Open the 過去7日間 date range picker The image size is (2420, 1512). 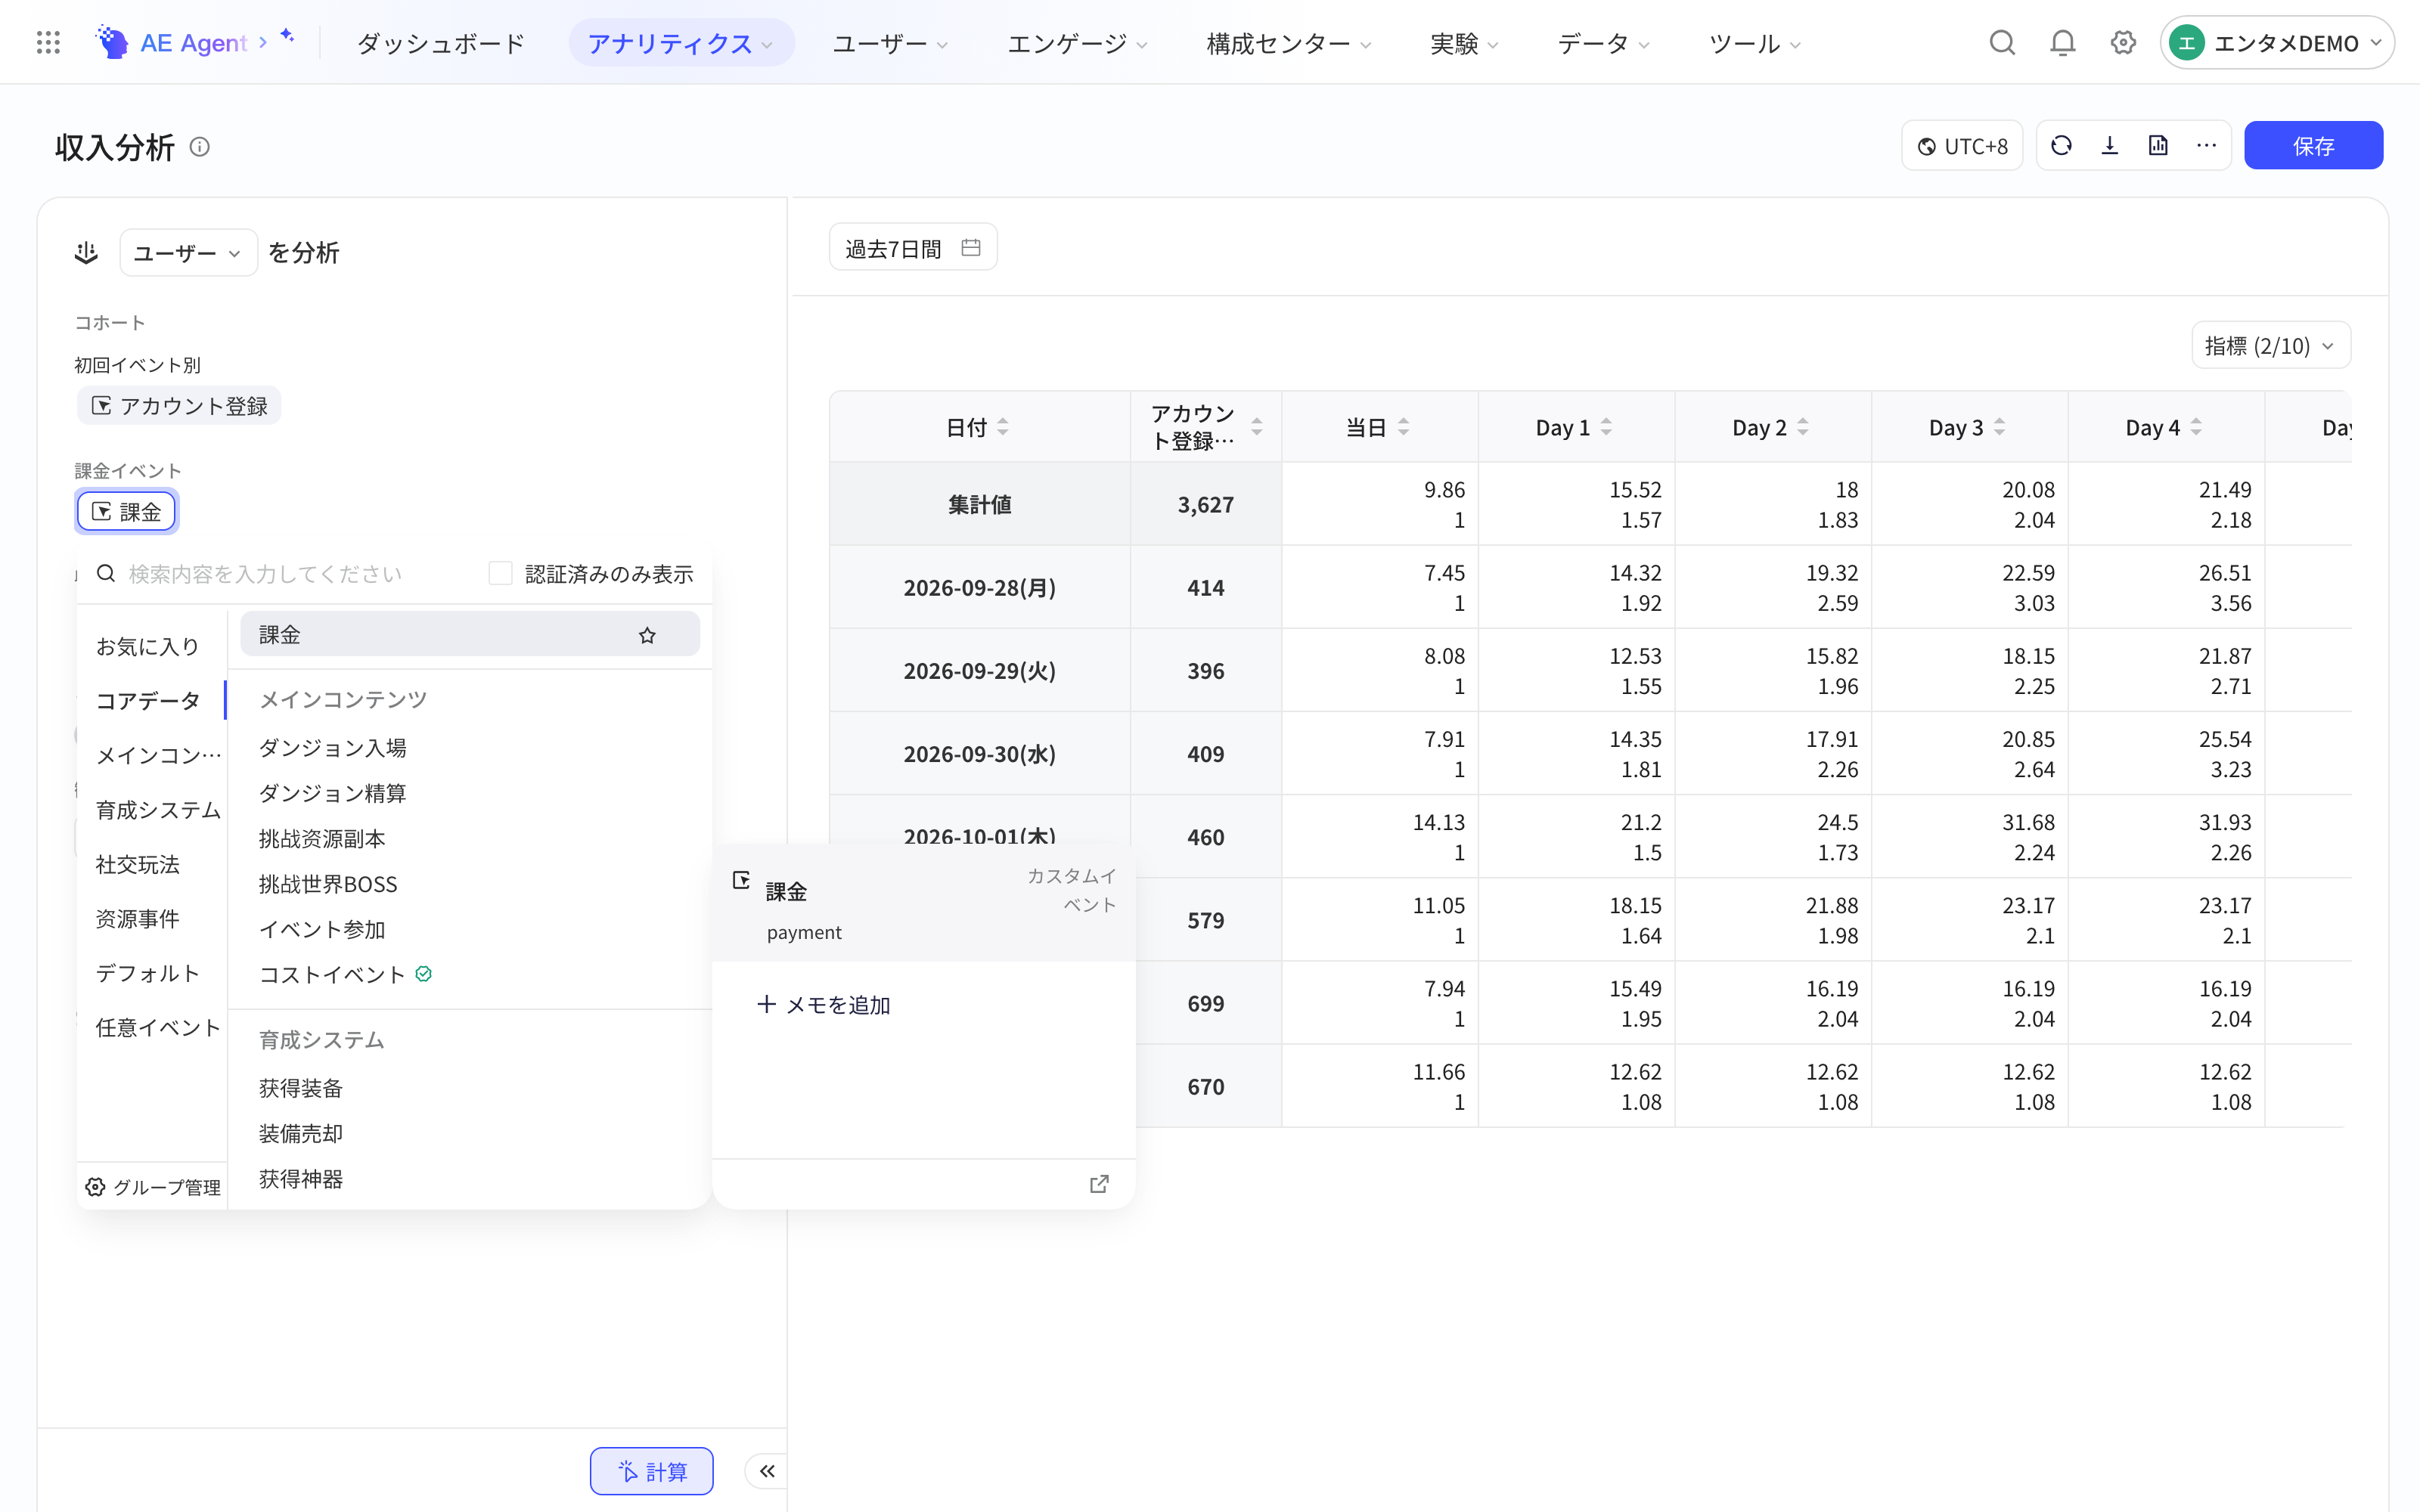(x=913, y=247)
